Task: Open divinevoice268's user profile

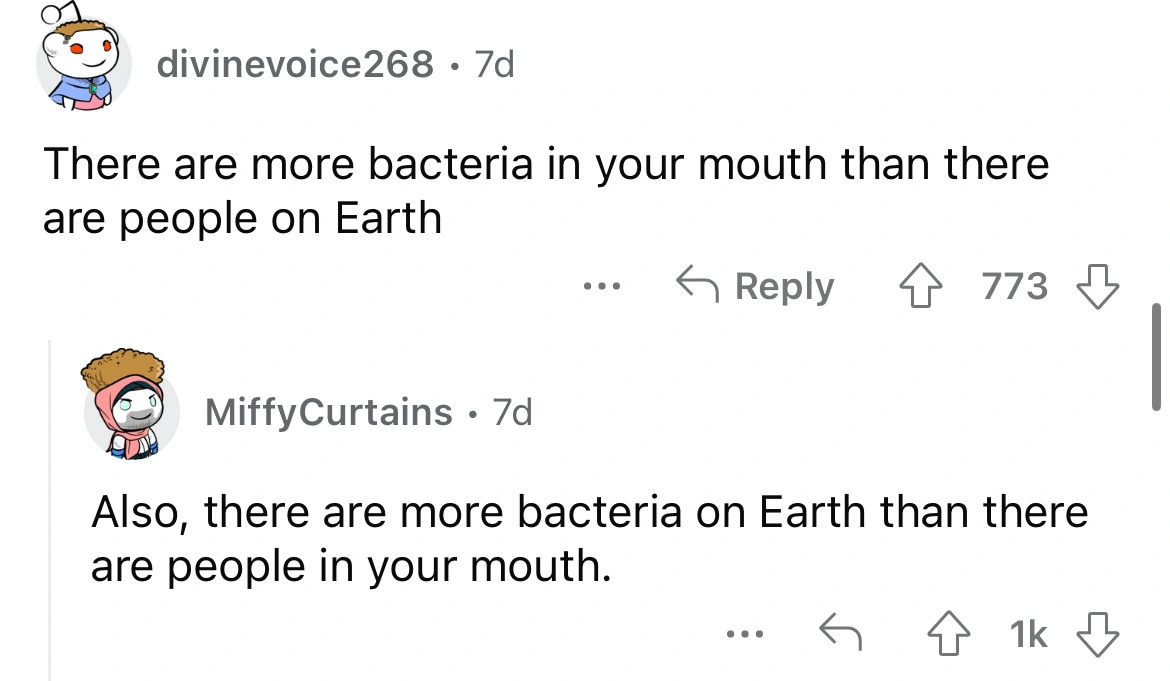Action: click(295, 65)
